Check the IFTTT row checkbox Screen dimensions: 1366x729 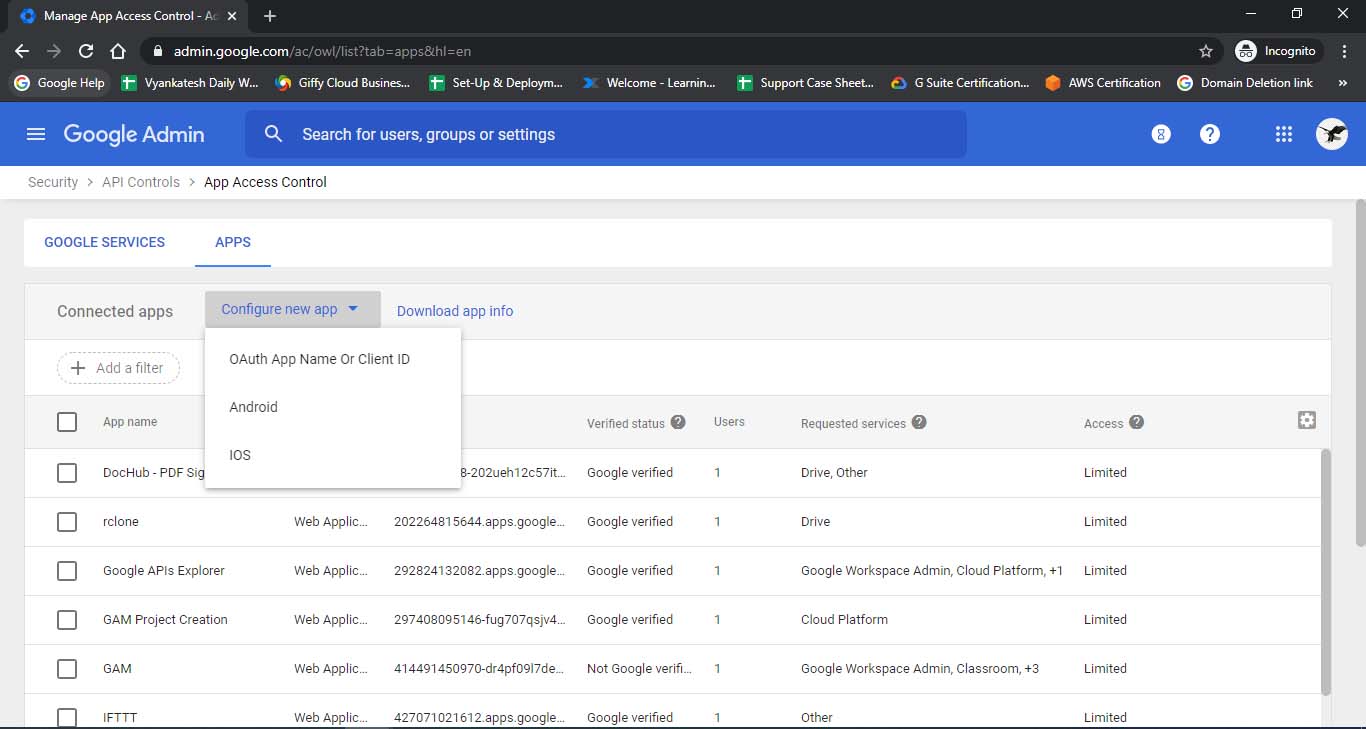pos(67,717)
